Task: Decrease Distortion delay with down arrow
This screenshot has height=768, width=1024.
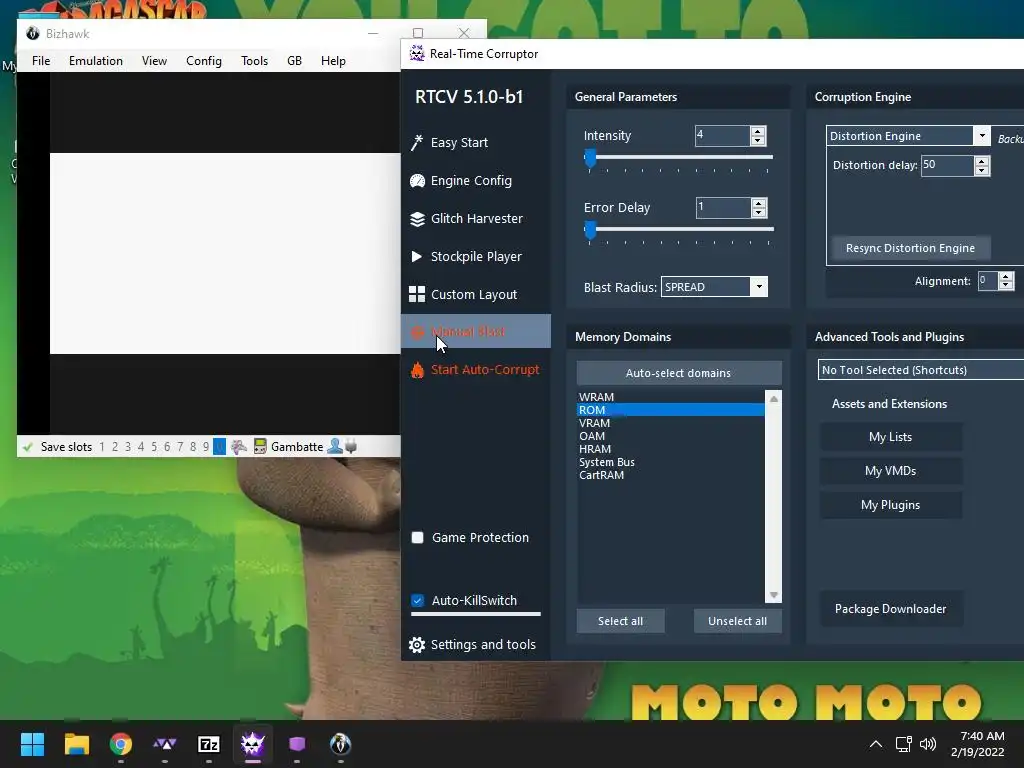Action: coord(982,170)
